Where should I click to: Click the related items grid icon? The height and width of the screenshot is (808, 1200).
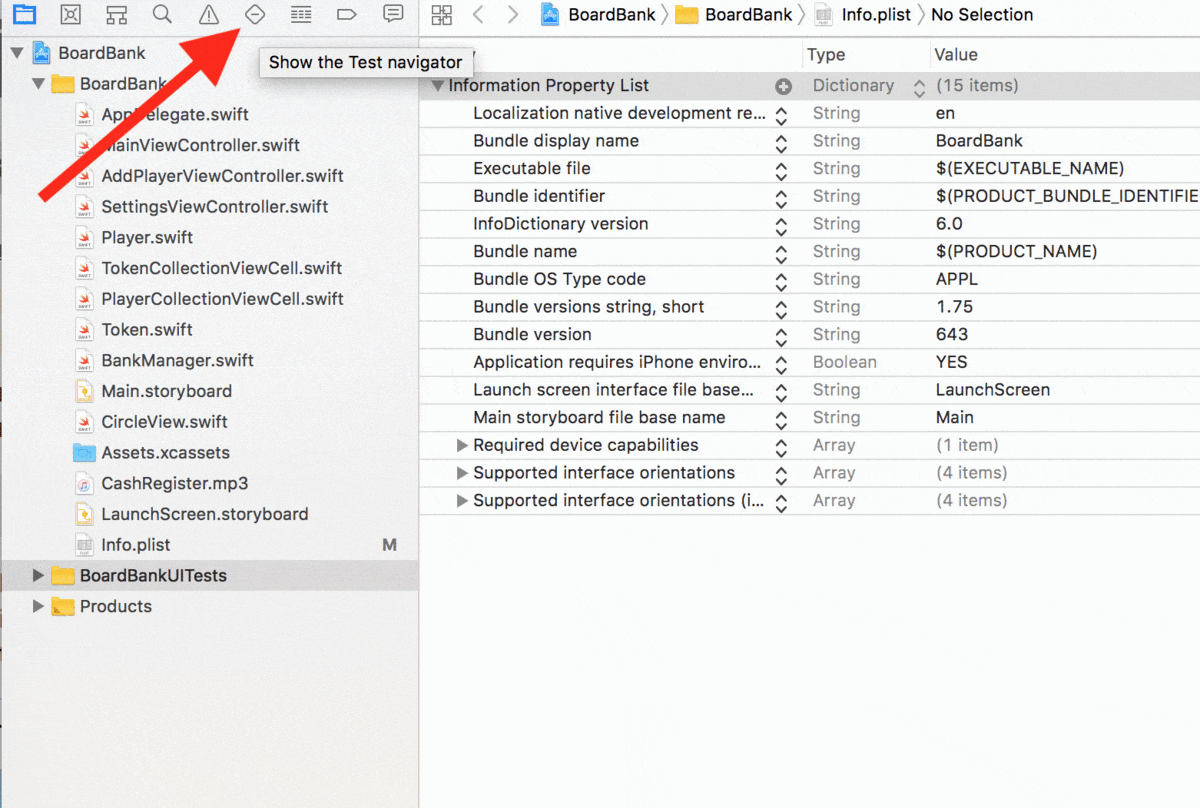pos(442,14)
